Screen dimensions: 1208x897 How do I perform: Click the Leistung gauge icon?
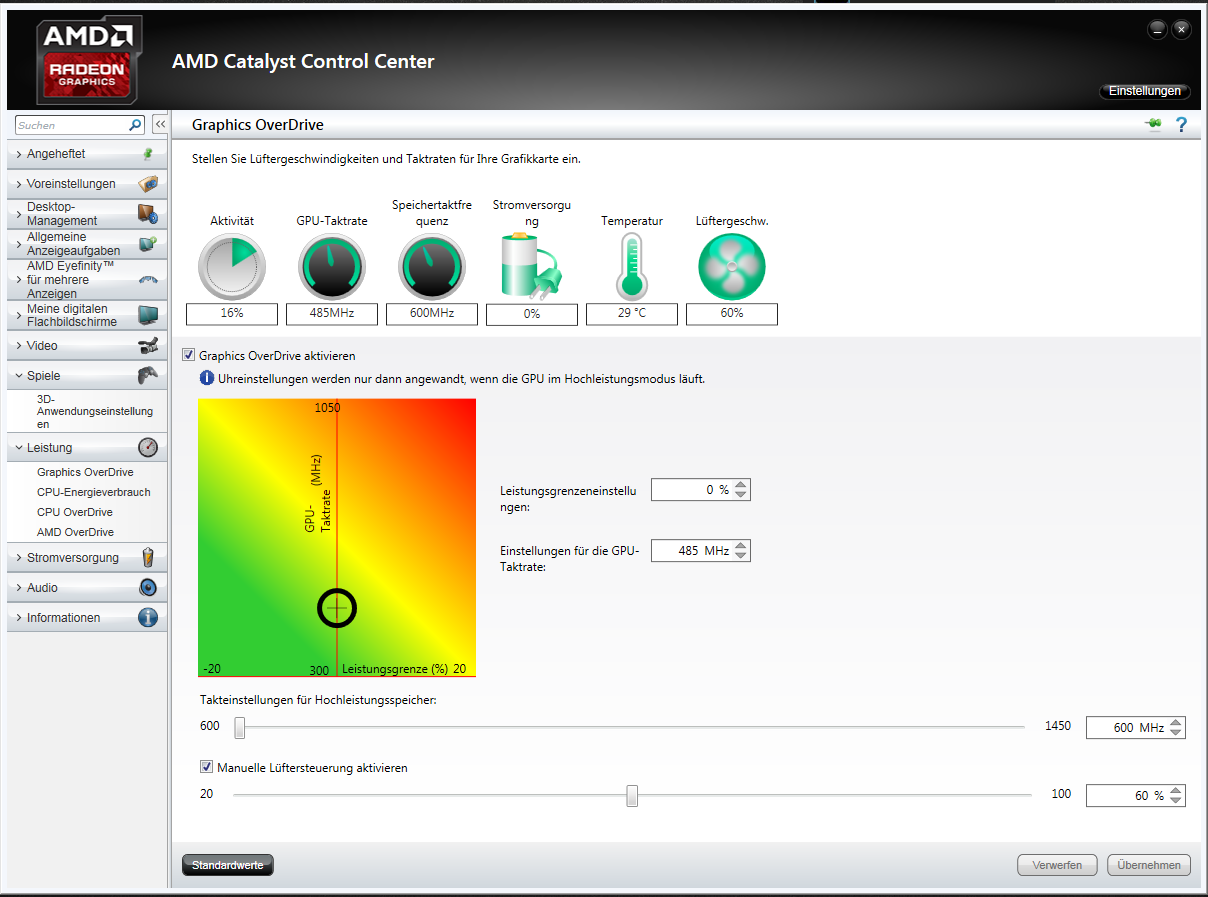coord(148,448)
